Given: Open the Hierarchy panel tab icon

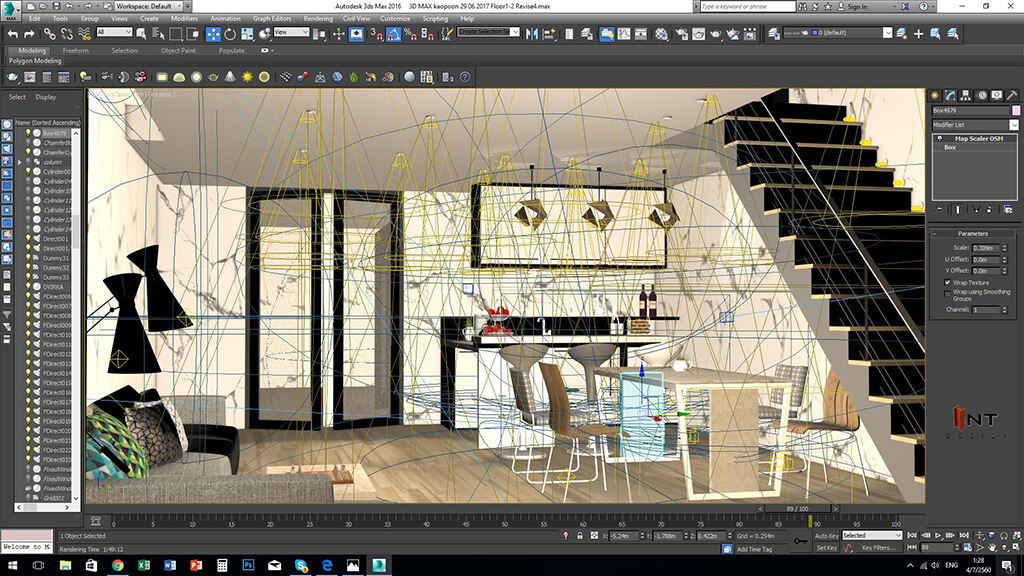Looking at the screenshot, I should 966,95.
